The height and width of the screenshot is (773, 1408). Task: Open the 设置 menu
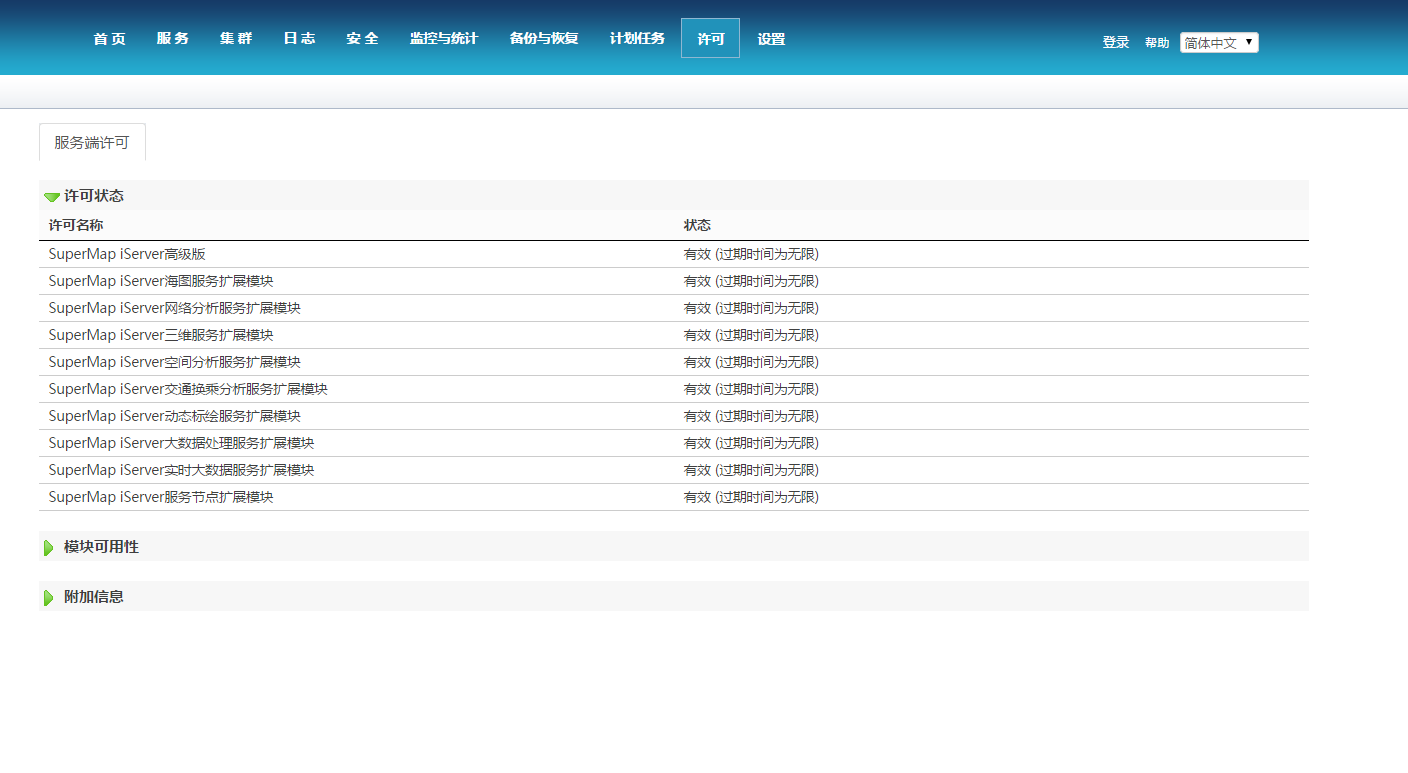coord(771,39)
